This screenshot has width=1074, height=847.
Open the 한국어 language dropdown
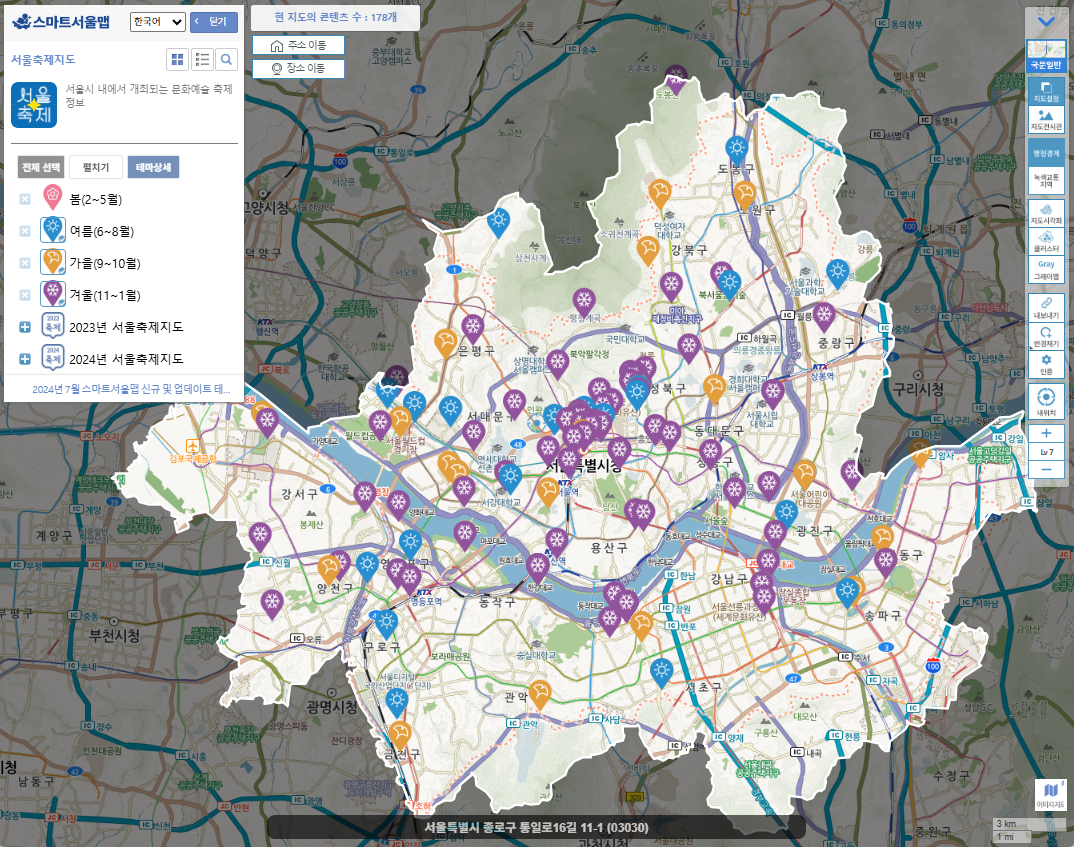[158, 22]
